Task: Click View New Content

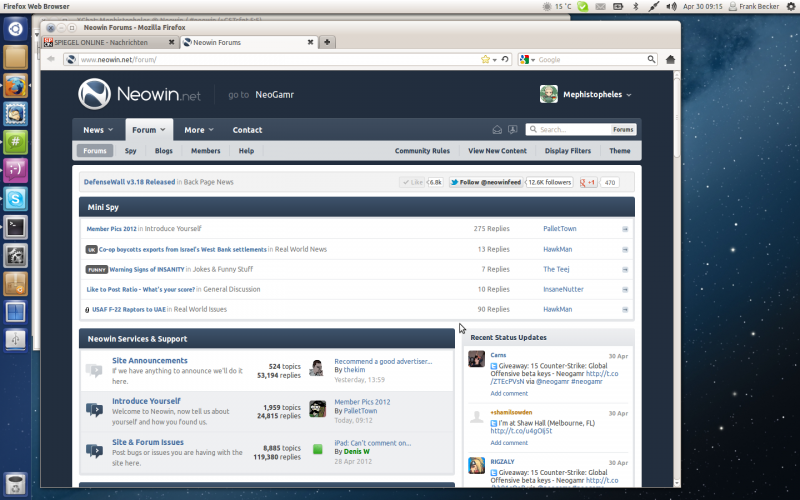Action: tap(497, 151)
